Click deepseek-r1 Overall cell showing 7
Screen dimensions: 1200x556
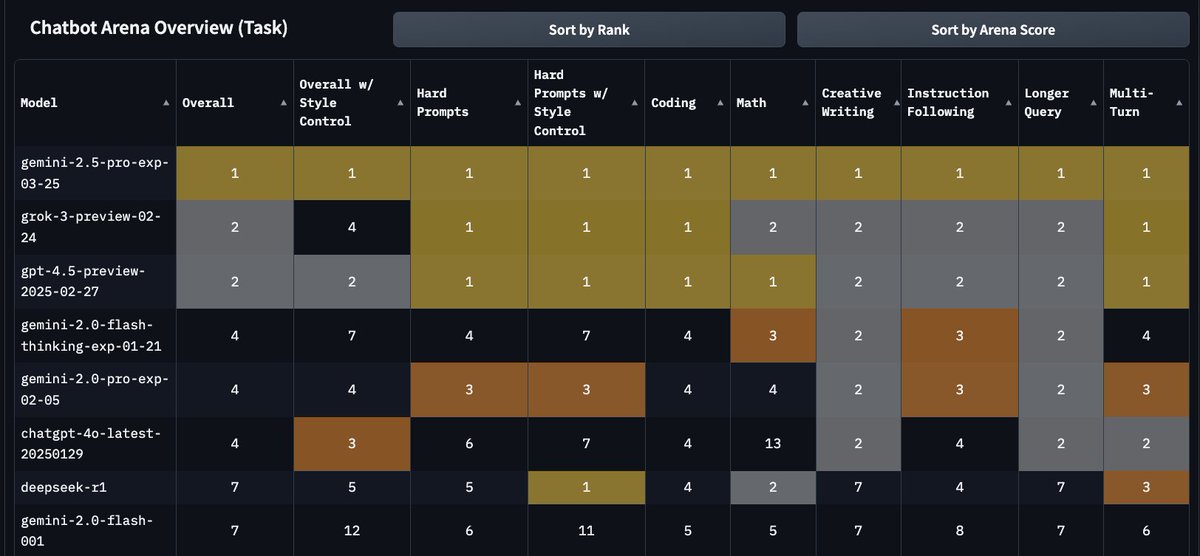[235, 487]
